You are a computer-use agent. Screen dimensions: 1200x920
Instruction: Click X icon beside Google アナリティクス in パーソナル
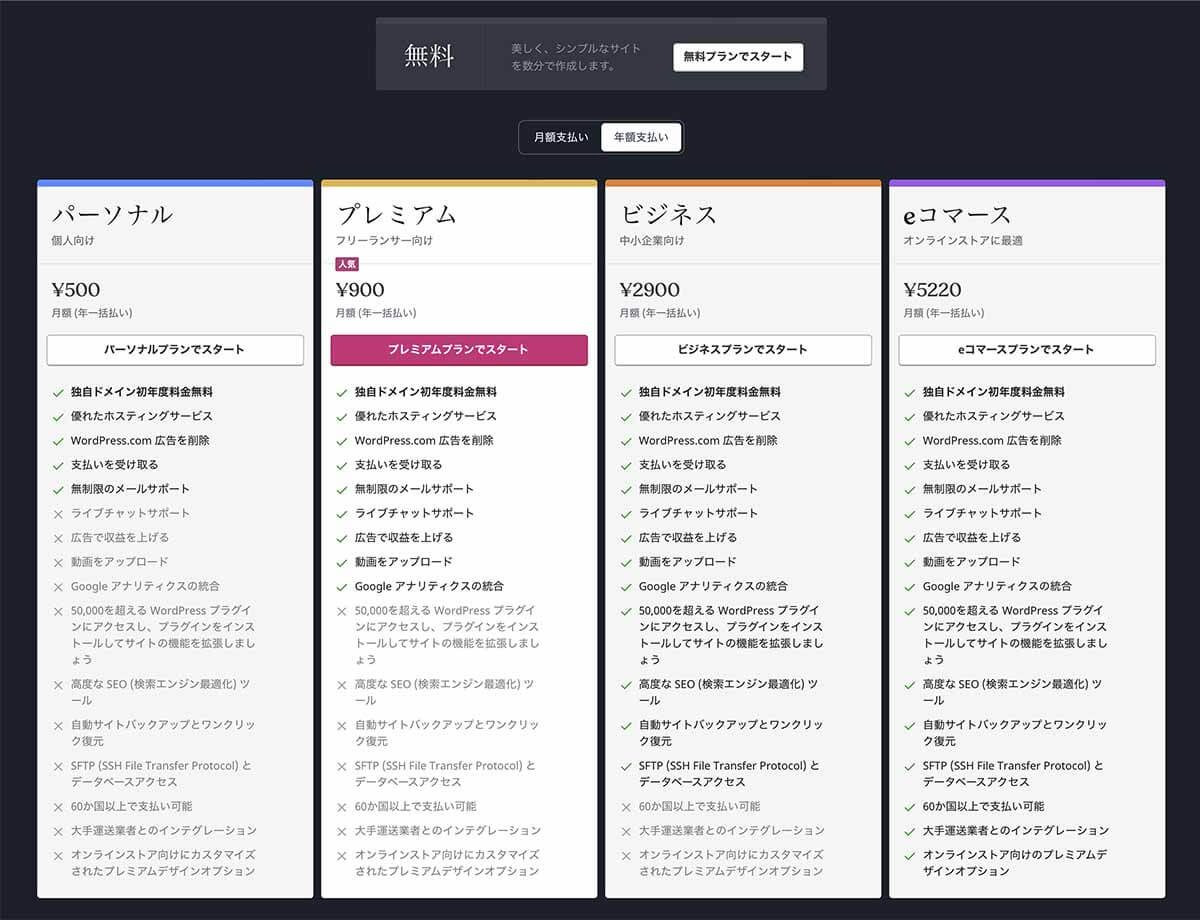(58, 587)
